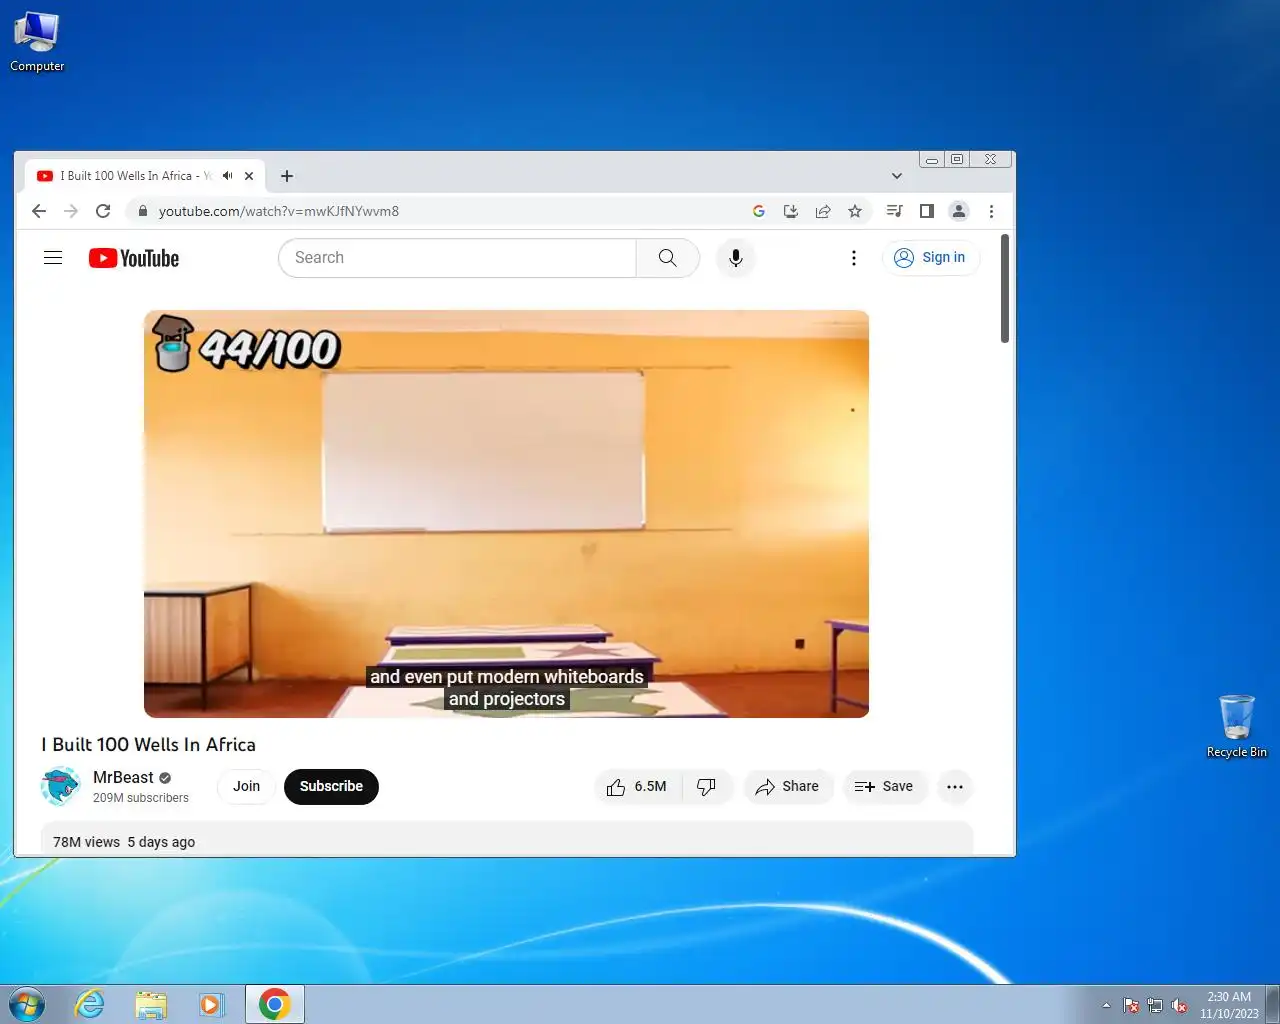
Task: Select the Computer desktop icon
Action: click(x=37, y=42)
